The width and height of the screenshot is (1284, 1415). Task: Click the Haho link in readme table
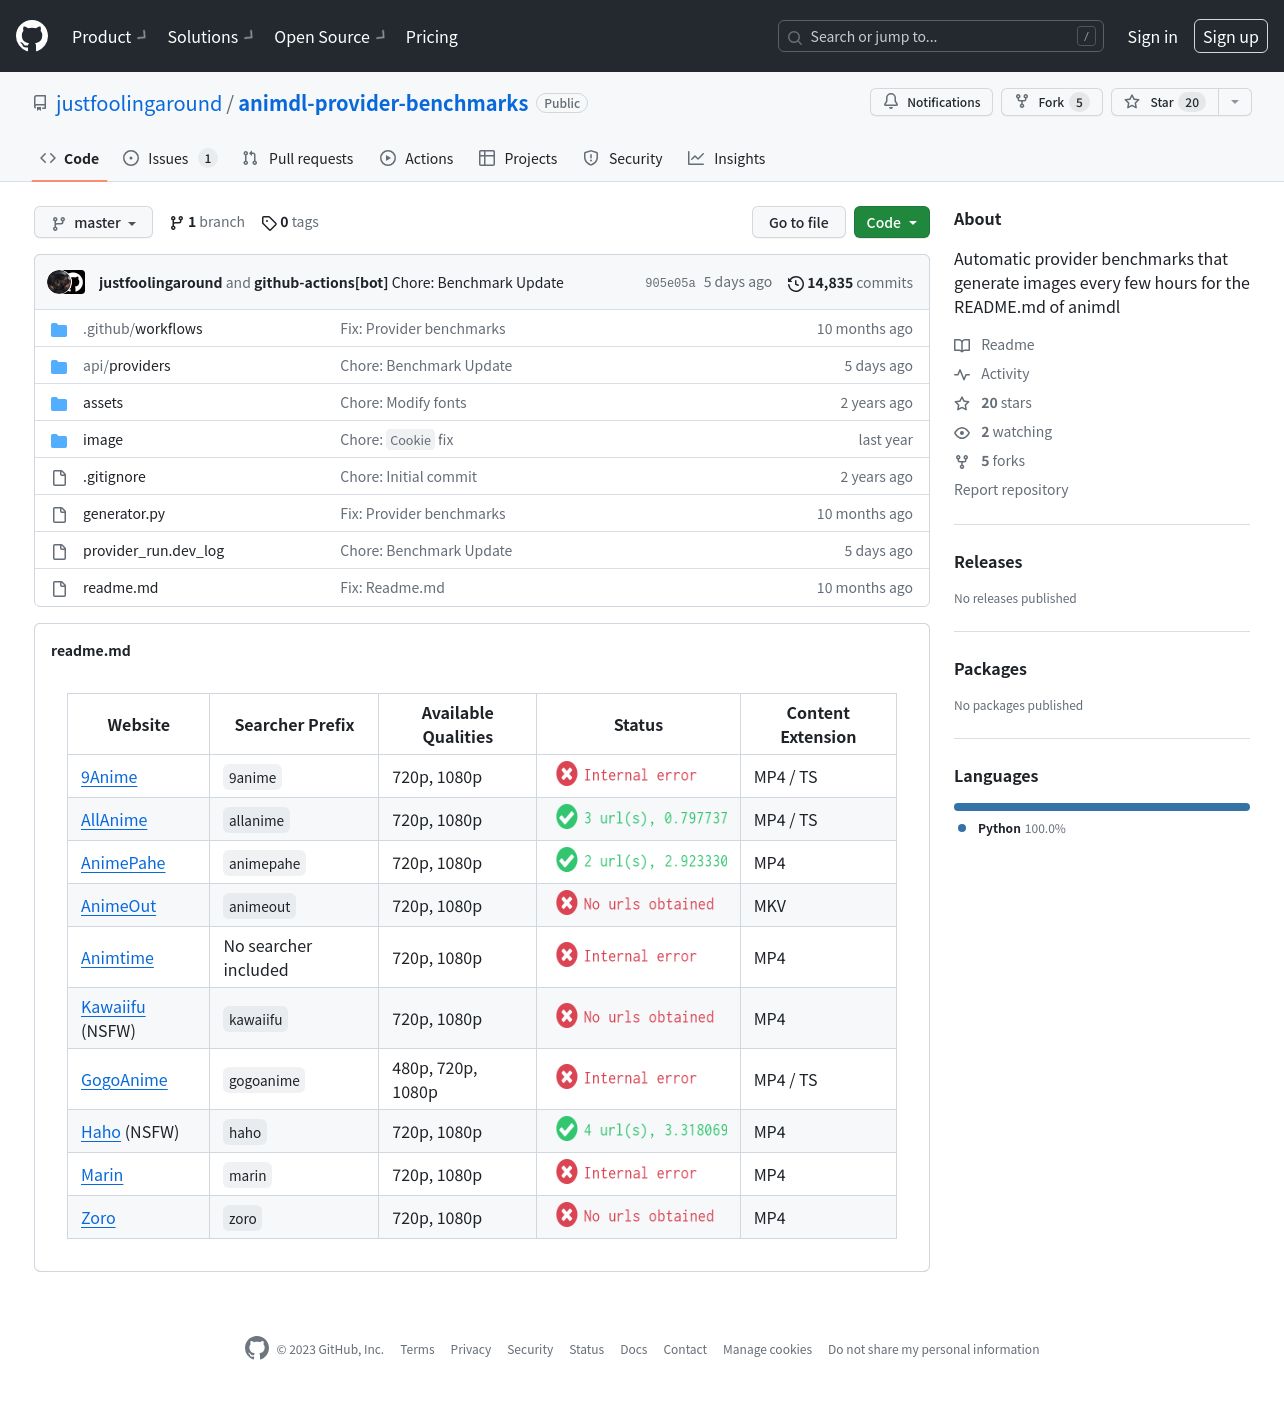pos(101,1131)
